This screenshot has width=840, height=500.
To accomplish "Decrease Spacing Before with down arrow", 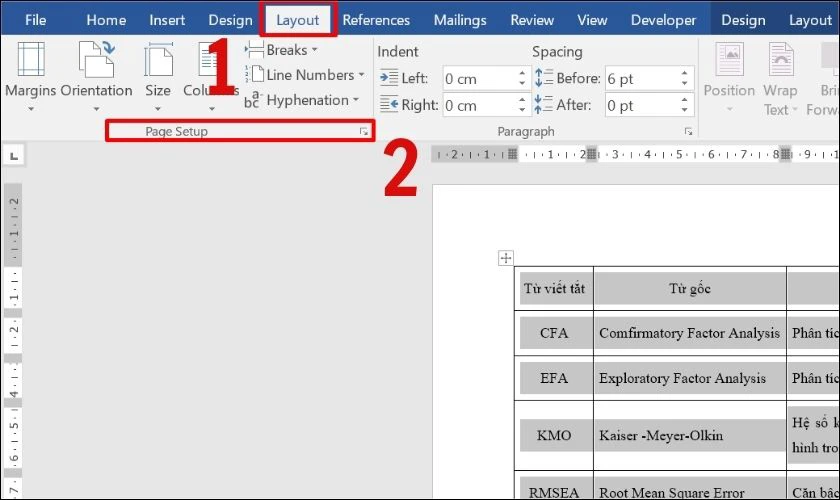I will click(685, 84).
